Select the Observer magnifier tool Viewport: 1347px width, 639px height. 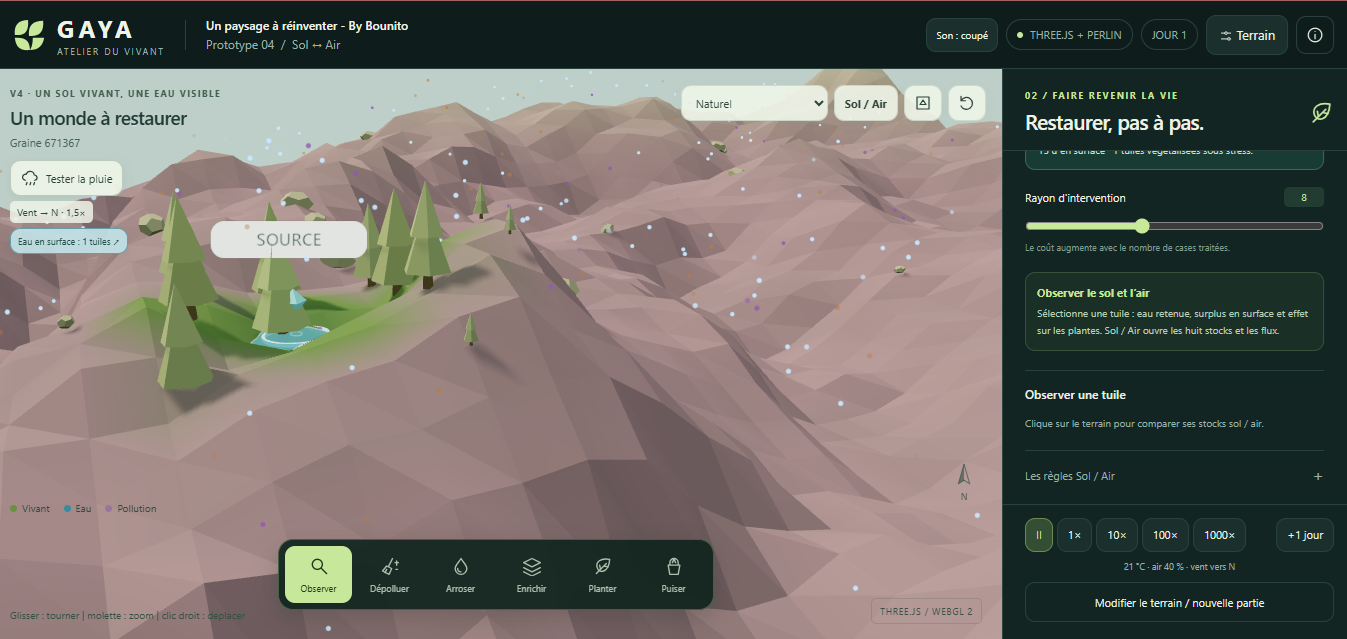(x=318, y=574)
